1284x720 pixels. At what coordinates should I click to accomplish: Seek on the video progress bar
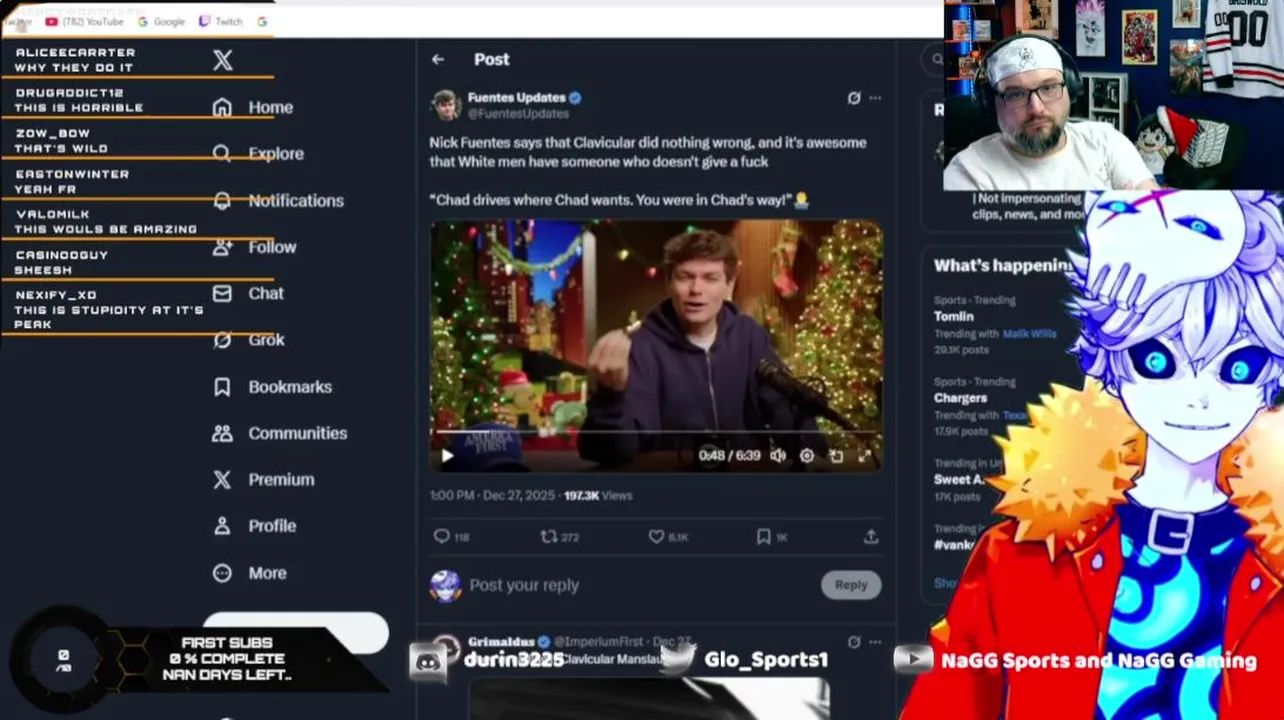[656, 432]
